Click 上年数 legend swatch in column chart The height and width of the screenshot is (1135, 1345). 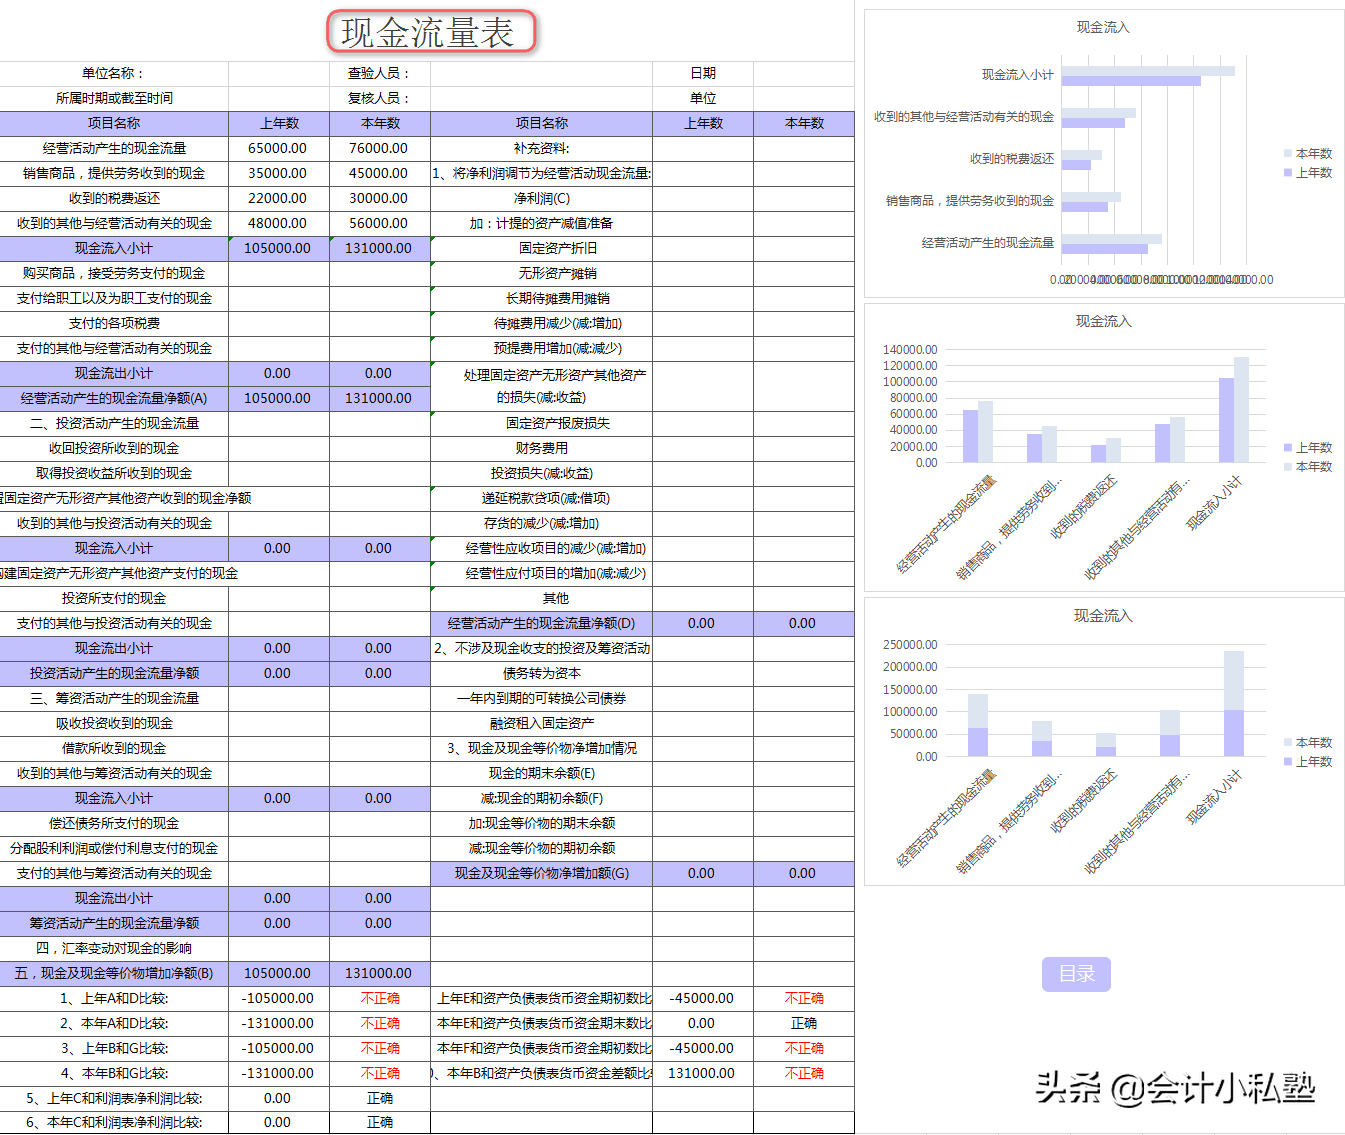(1288, 447)
